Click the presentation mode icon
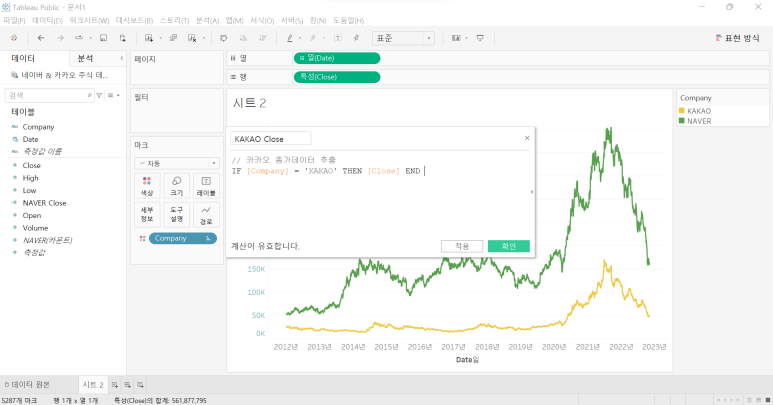 point(480,38)
